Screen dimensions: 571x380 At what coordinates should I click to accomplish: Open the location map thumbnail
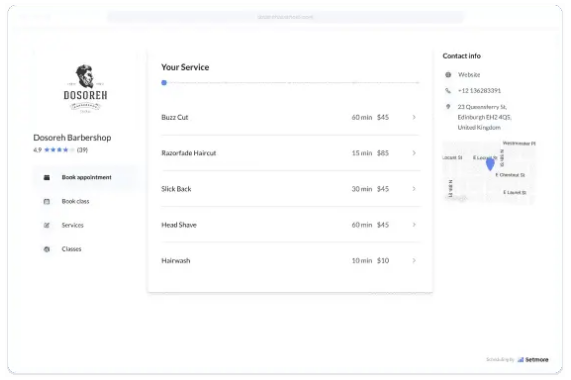[x=489, y=172]
